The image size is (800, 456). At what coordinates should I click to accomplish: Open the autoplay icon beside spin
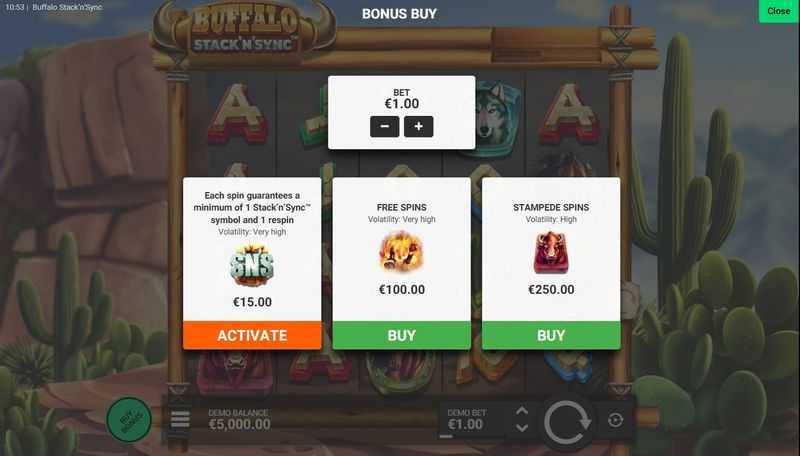tap(615, 420)
